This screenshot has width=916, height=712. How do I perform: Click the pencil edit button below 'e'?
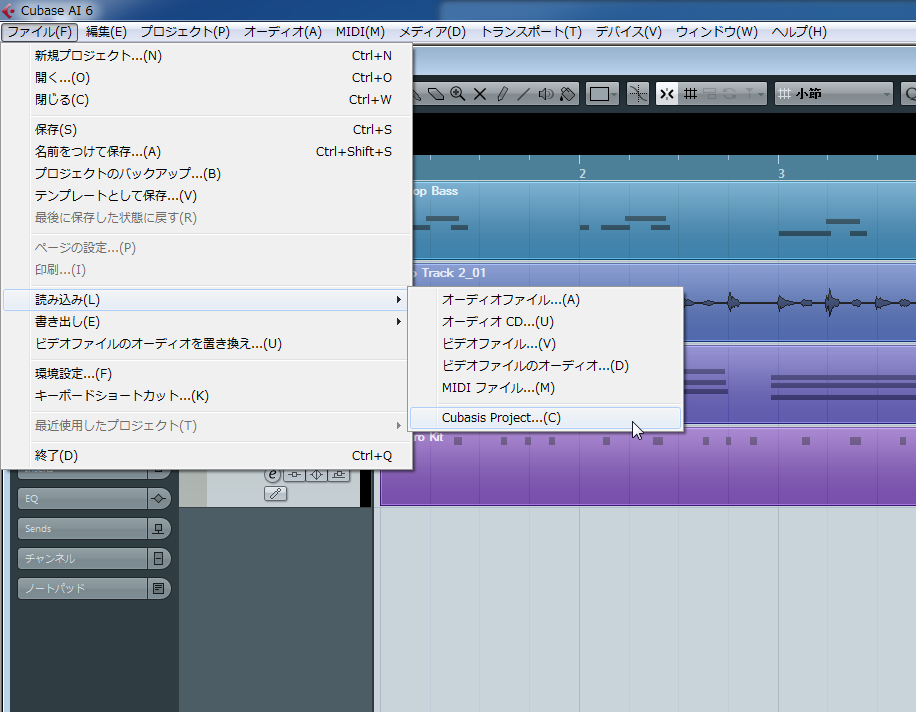[x=276, y=494]
